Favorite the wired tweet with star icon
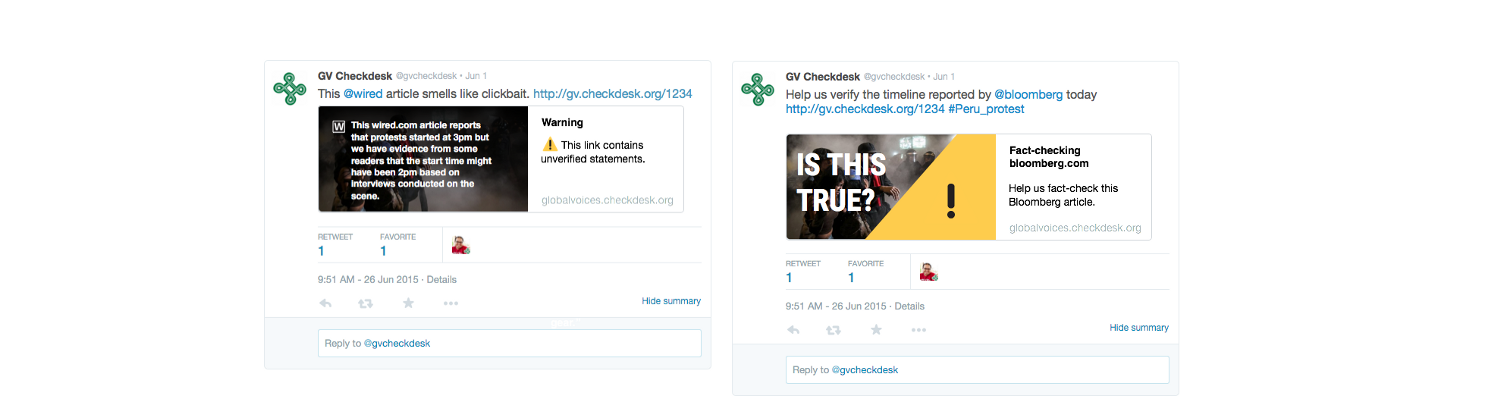The width and height of the screenshot is (1500, 414). (x=408, y=303)
